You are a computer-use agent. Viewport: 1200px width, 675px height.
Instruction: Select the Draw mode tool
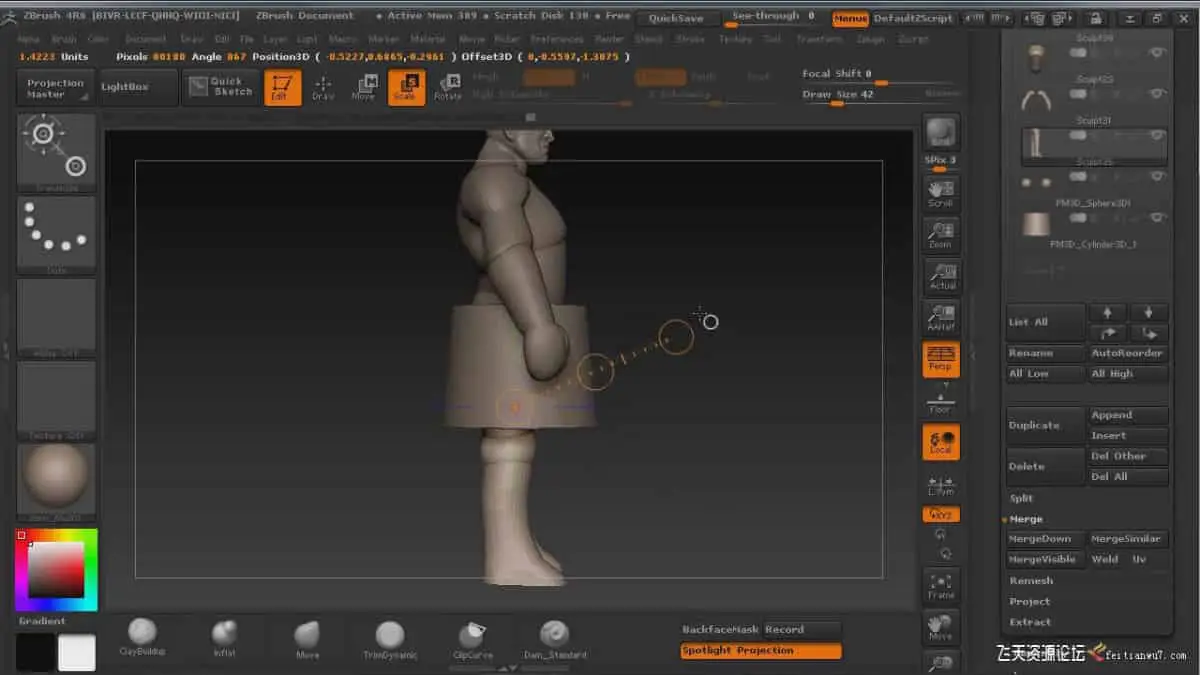(323, 87)
